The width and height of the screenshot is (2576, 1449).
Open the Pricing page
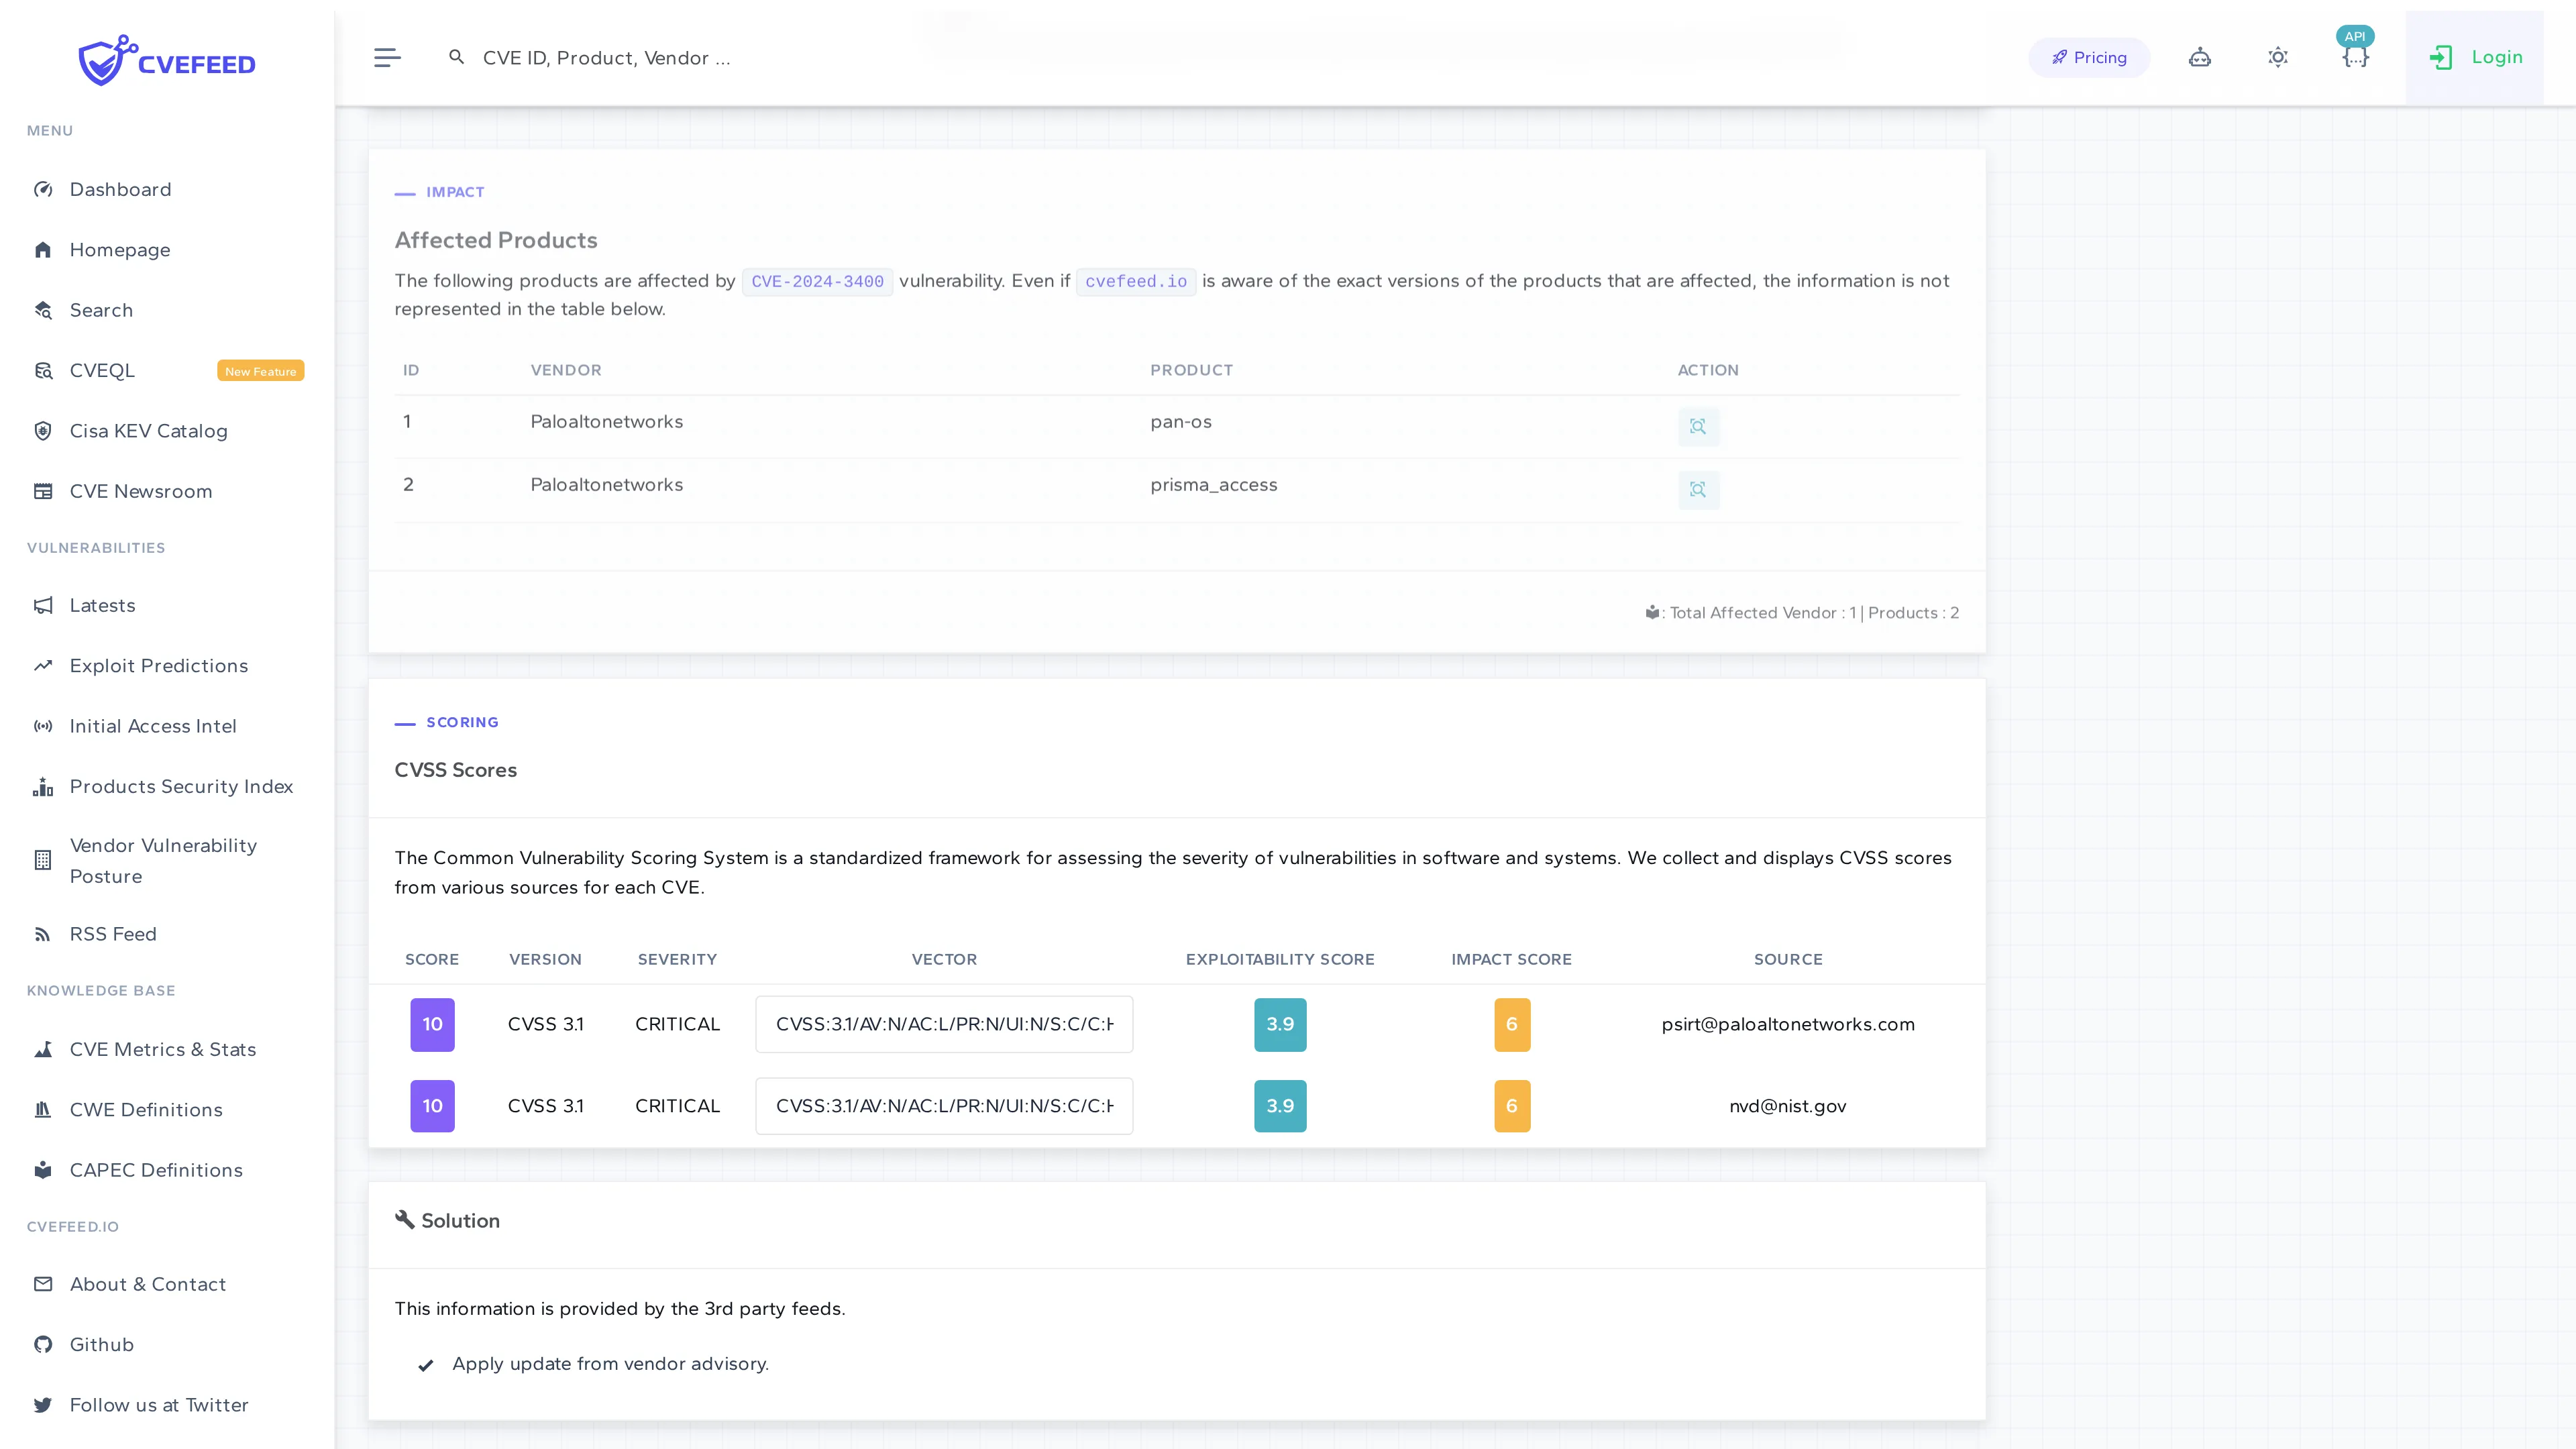[2089, 57]
